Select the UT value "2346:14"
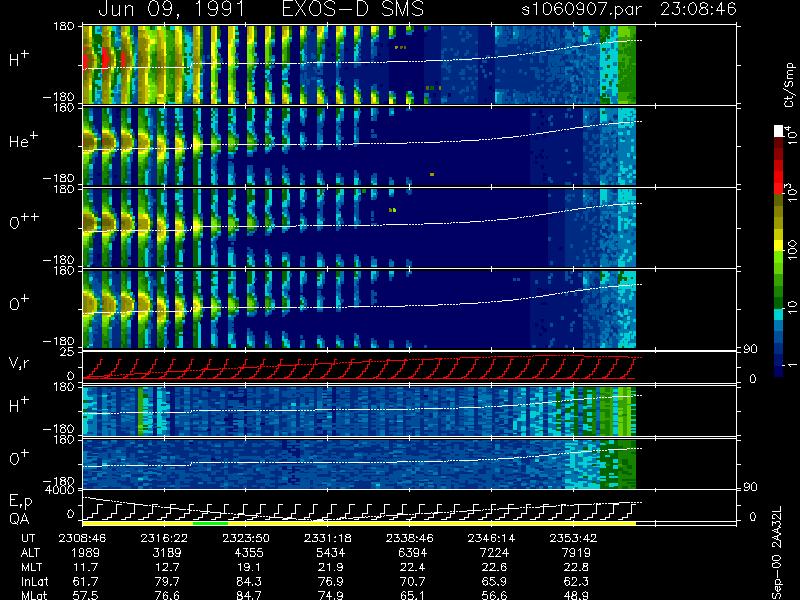Image resolution: width=800 pixels, height=600 pixels. pos(491,538)
